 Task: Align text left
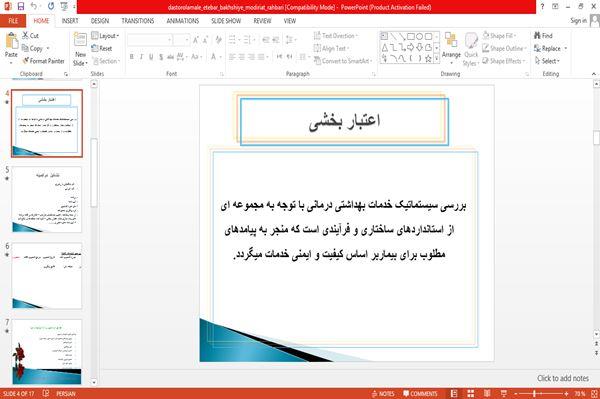point(232,57)
